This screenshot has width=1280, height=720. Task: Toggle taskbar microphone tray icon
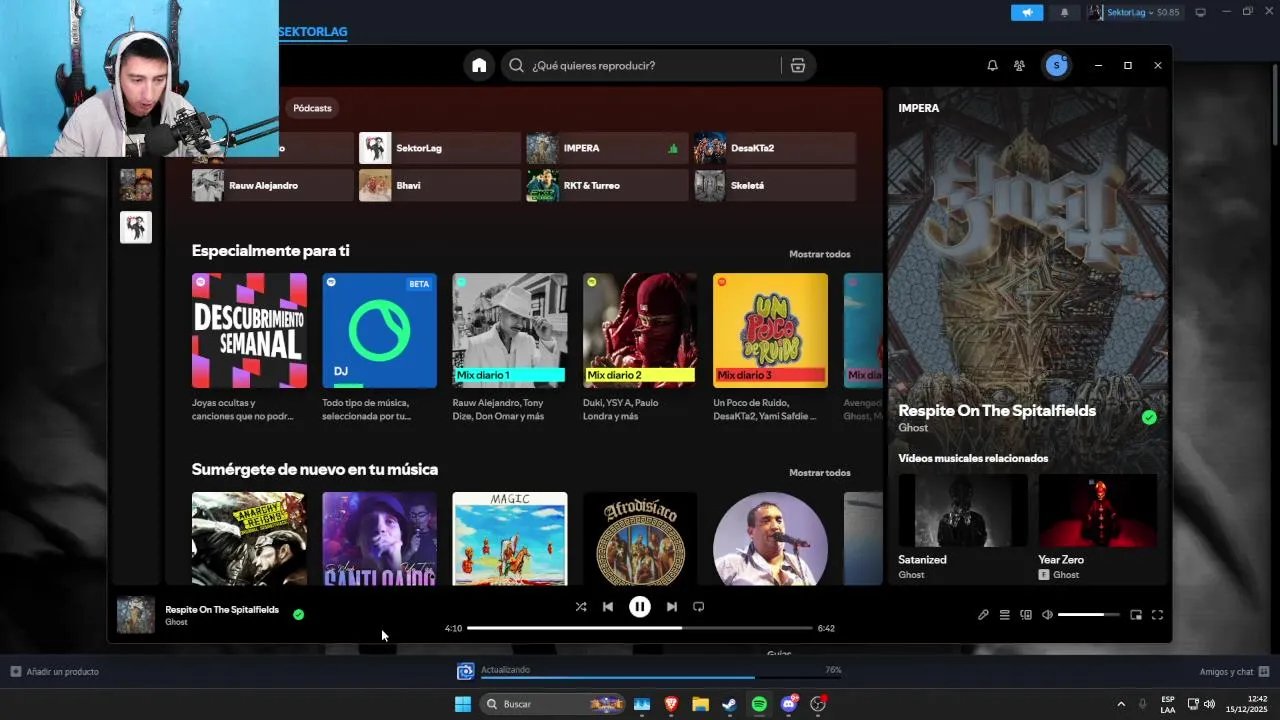click(1142, 704)
